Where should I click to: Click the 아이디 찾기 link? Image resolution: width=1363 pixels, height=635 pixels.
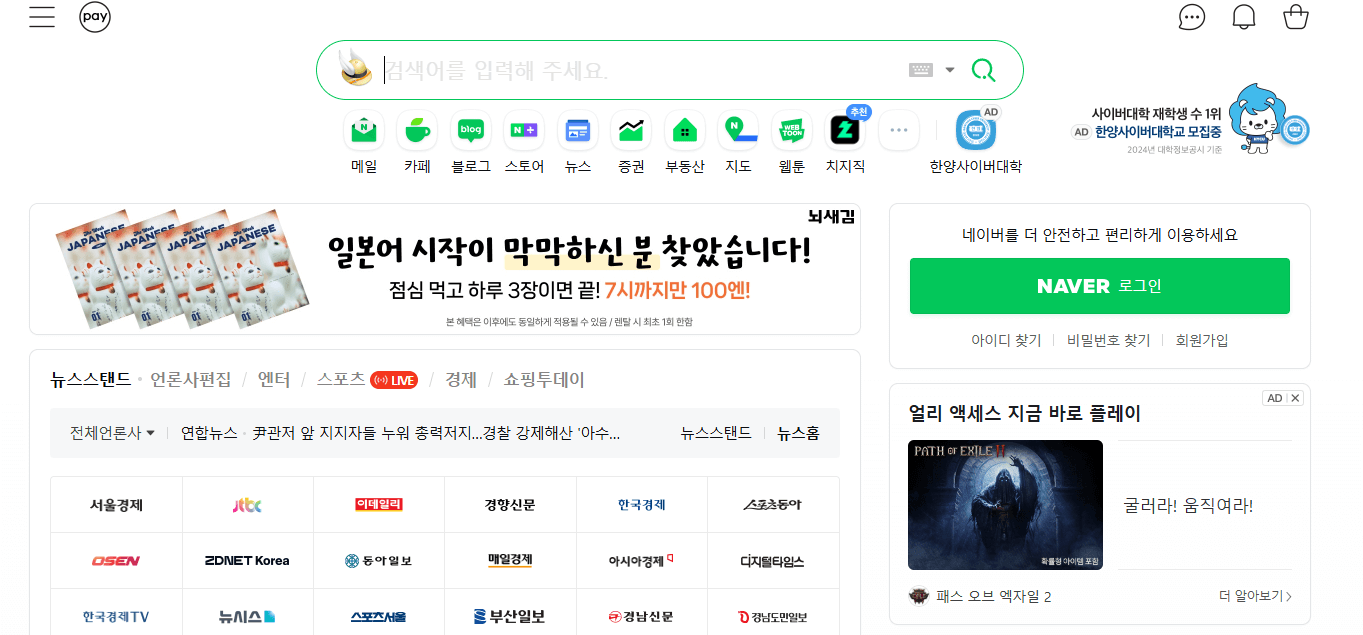point(1006,340)
